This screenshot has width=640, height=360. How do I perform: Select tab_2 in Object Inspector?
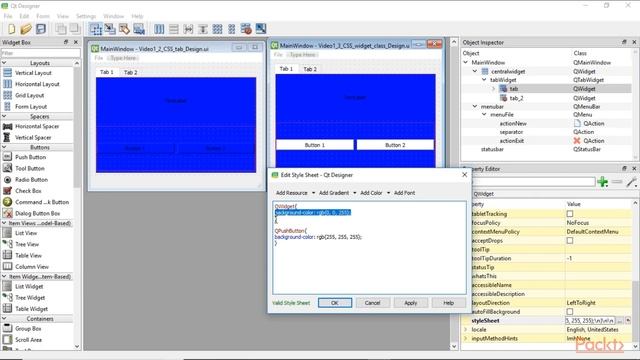(516, 98)
